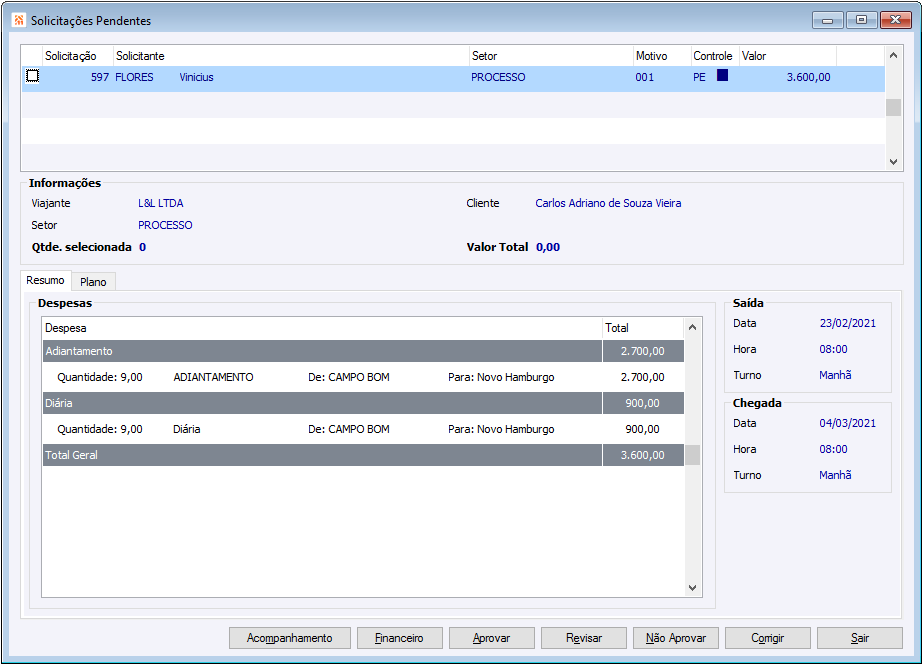Screen dimensions: 922x666
Task: Click PROCESSO value under Informações
Action: tap(165, 225)
